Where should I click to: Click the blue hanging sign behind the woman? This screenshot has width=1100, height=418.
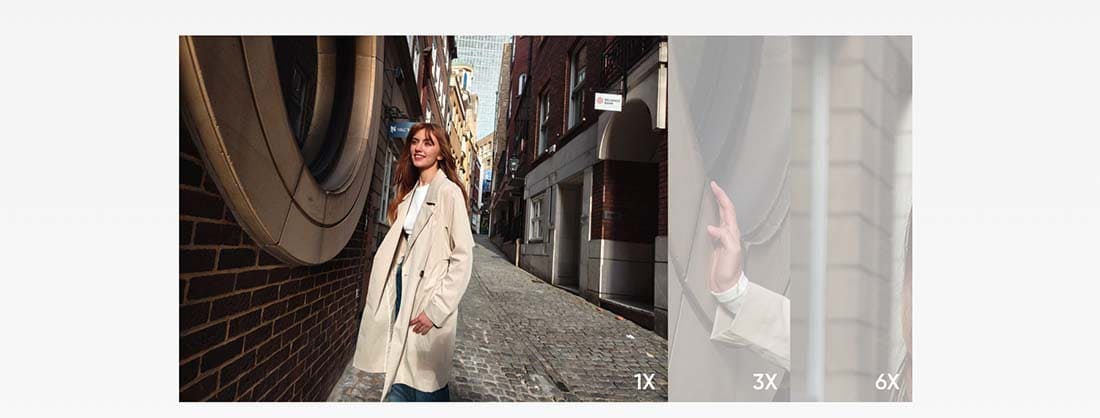click(401, 129)
